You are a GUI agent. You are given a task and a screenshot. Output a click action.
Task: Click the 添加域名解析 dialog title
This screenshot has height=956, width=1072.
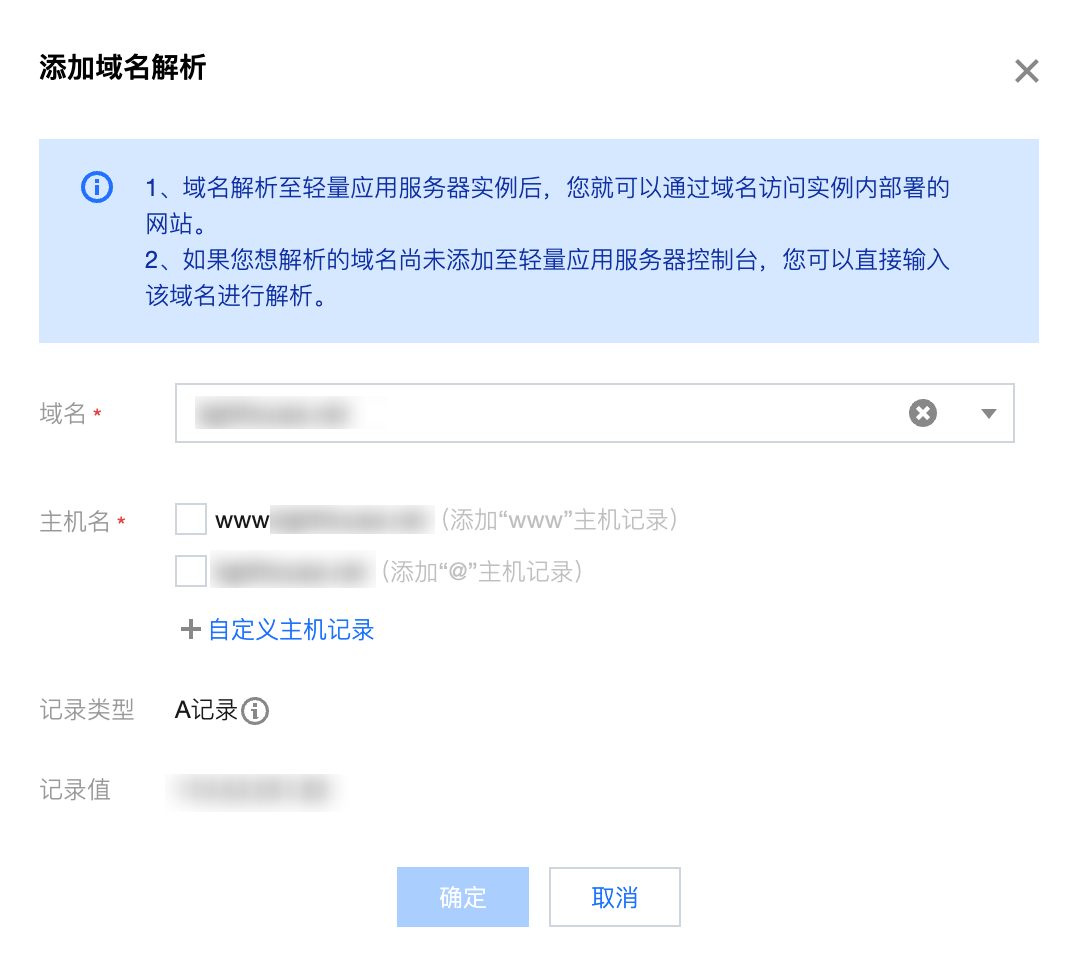click(x=122, y=68)
